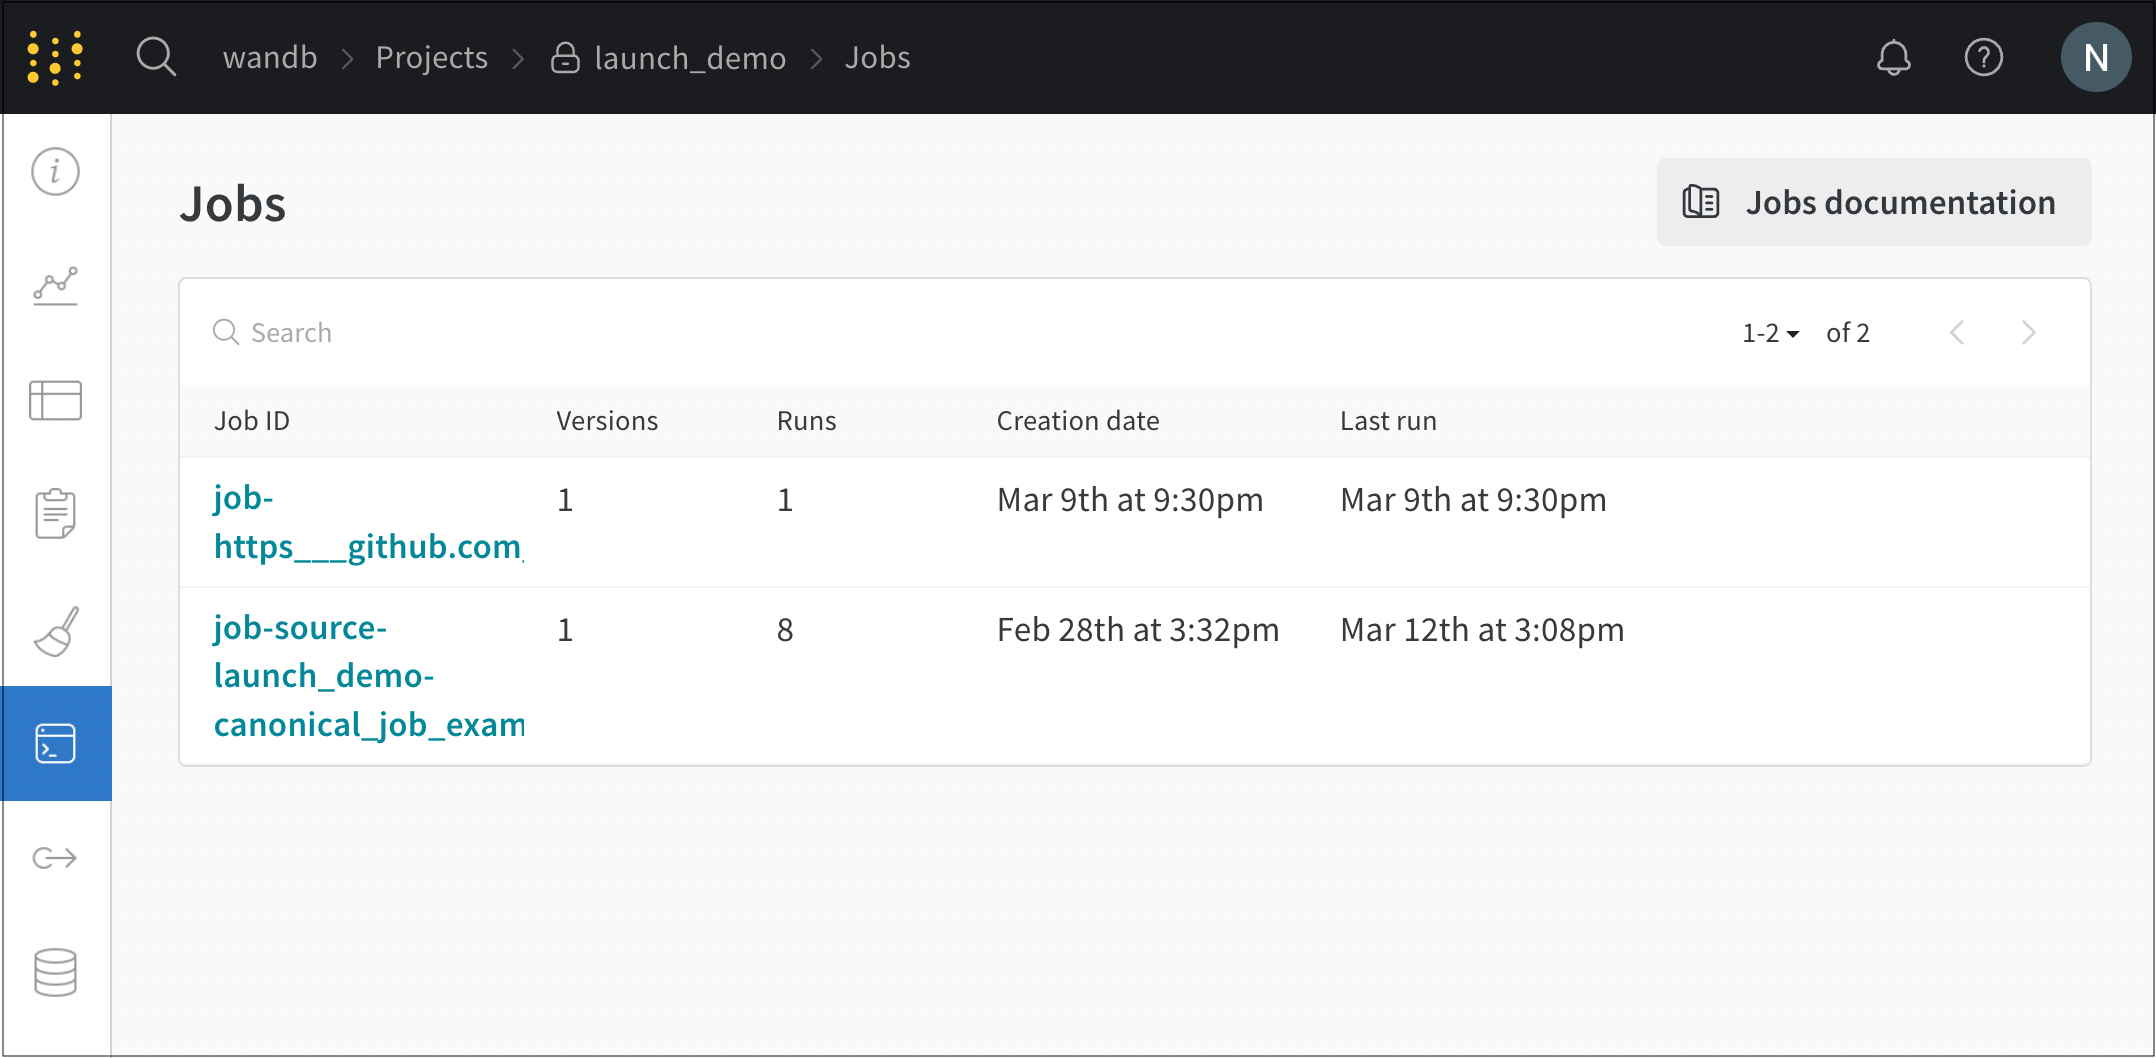This screenshot has height=1058, width=2156.
Task: Open the reports clipboard icon in sidebar
Action: tap(55, 514)
